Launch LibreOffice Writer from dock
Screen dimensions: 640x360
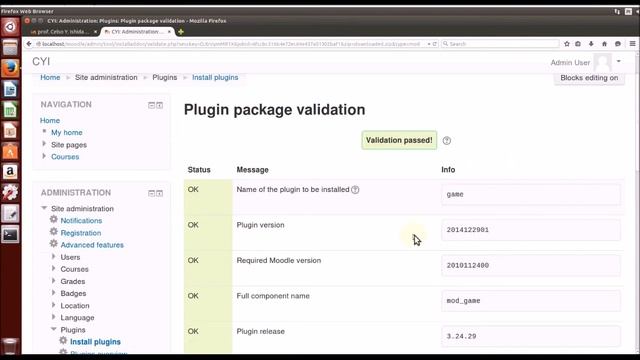(x=10, y=89)
